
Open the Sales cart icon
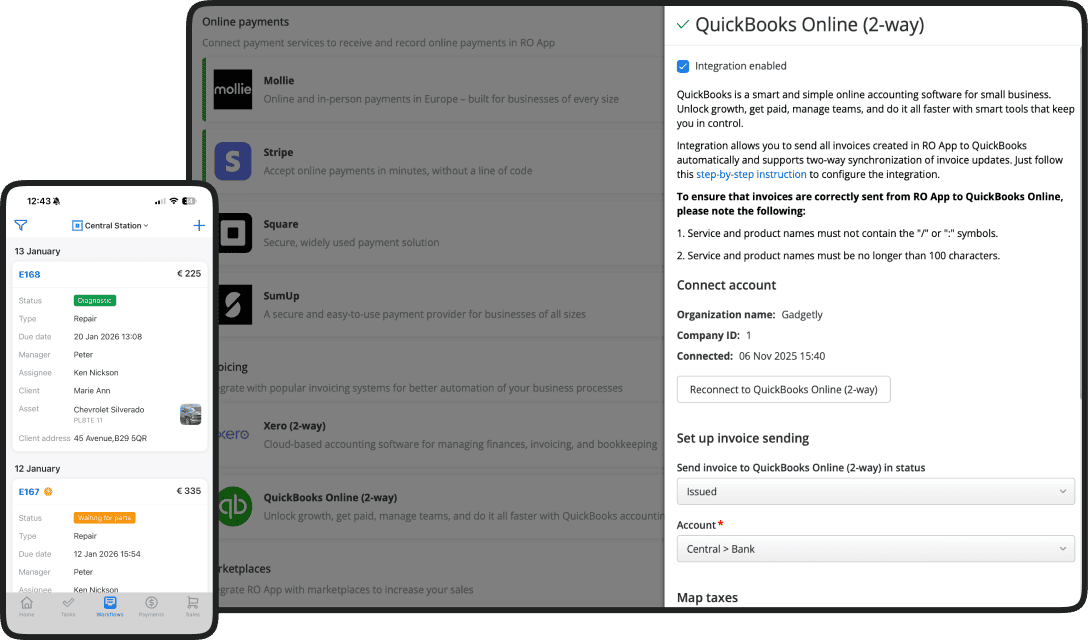coord(192,605)
